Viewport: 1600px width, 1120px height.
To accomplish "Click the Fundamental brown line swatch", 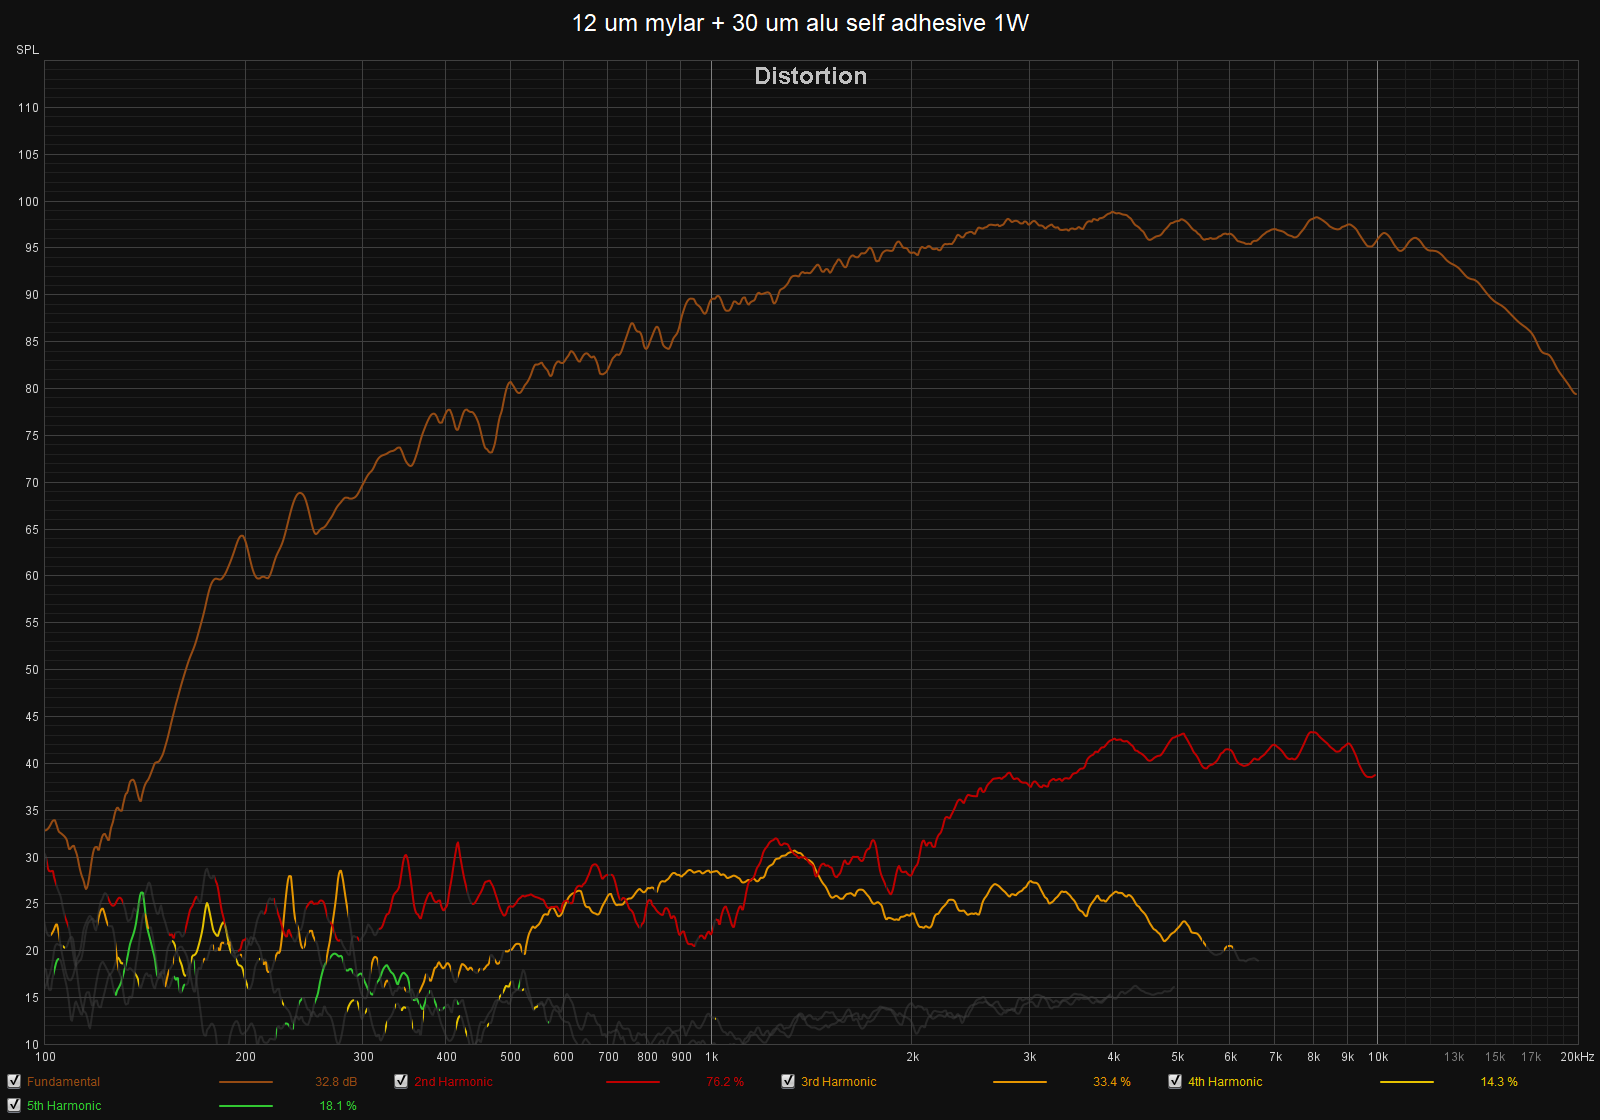I will pyautogui.click(x=245, y=1082).
